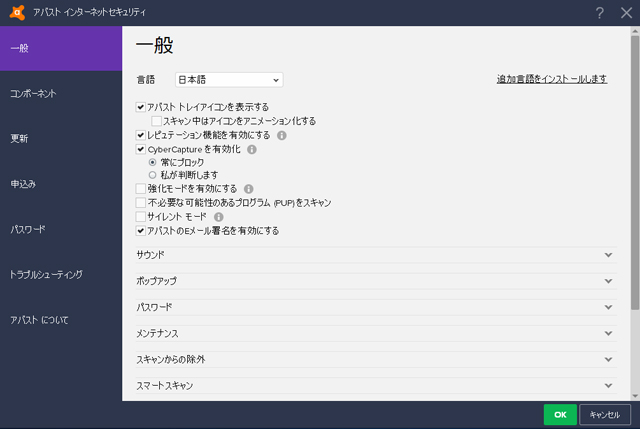This screenshot has height=429, width=640.
Task: Enable サイレント モード checkbox
Action: pos(140,216)
